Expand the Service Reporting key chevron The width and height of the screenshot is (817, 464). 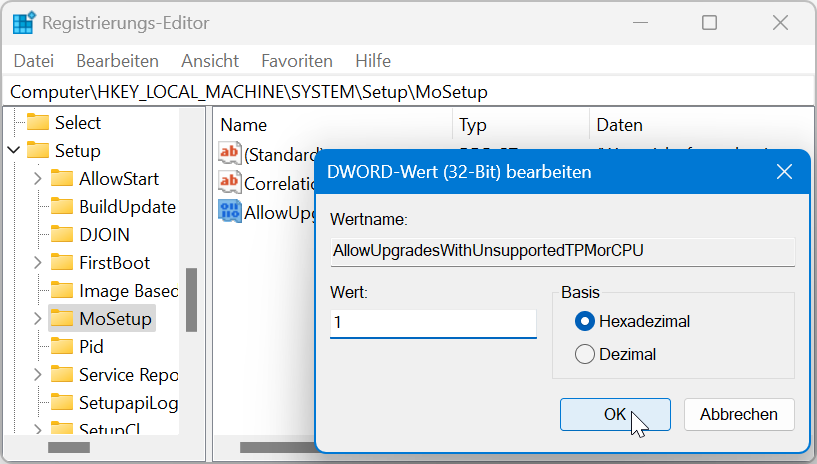point(37,375)
